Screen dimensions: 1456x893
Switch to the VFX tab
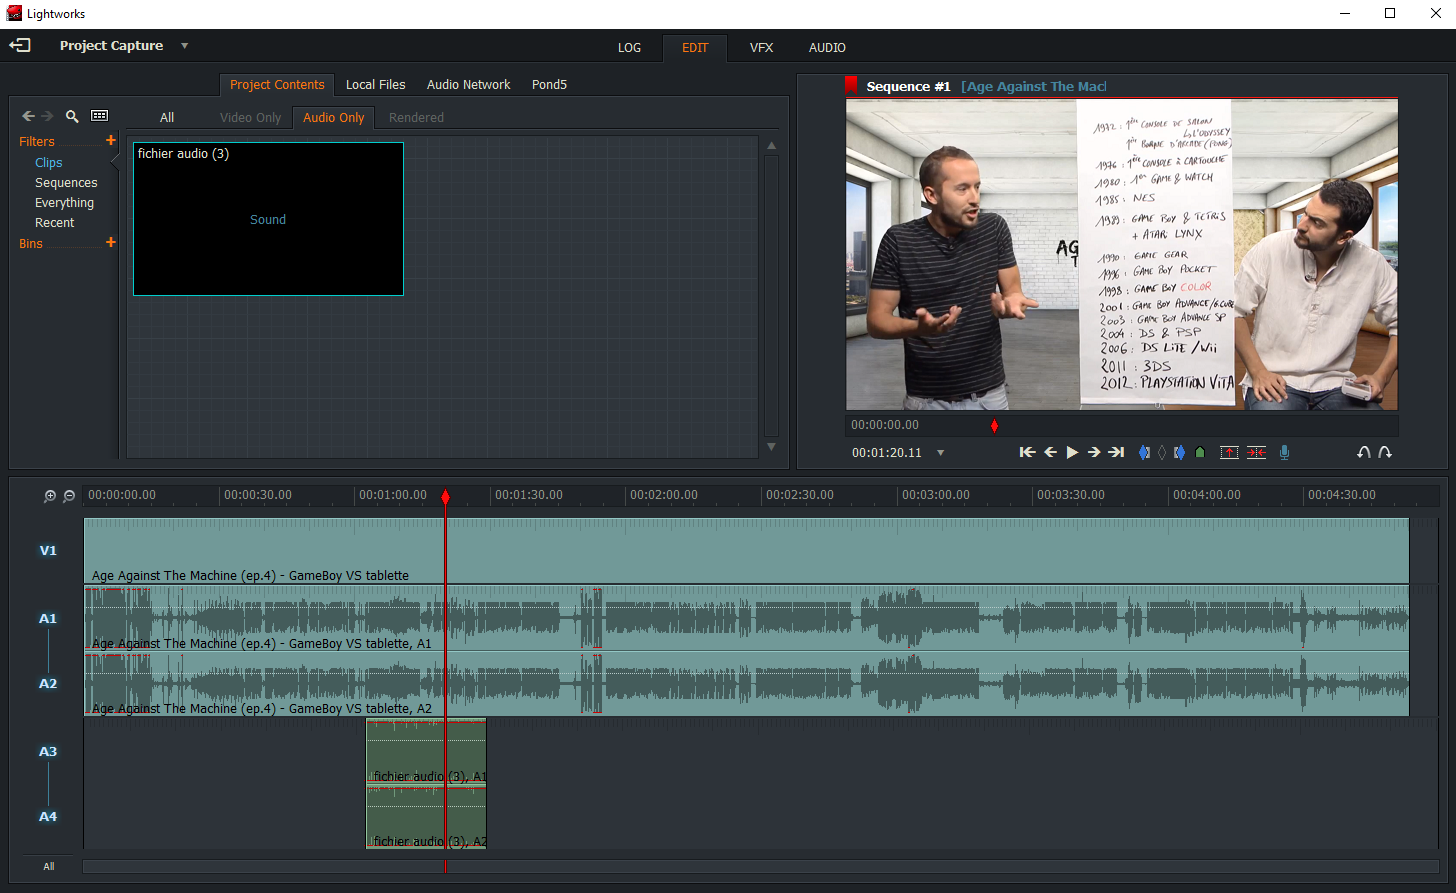(761, 48)
